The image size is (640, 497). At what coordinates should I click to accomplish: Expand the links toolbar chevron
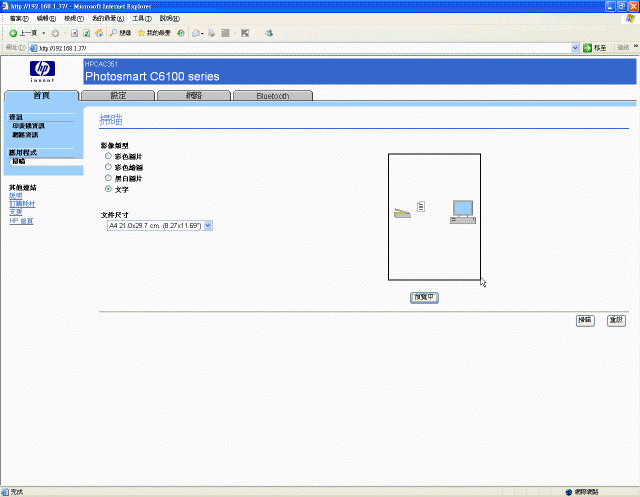(x=636, y=46)
